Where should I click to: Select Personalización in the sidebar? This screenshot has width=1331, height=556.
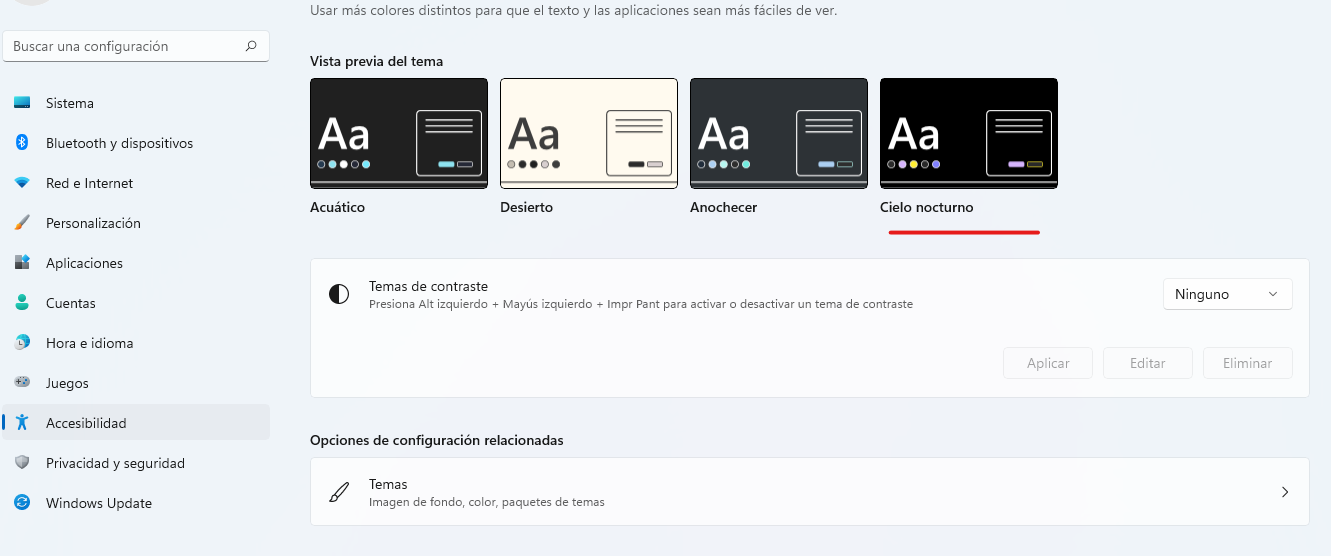pos(136,223)
